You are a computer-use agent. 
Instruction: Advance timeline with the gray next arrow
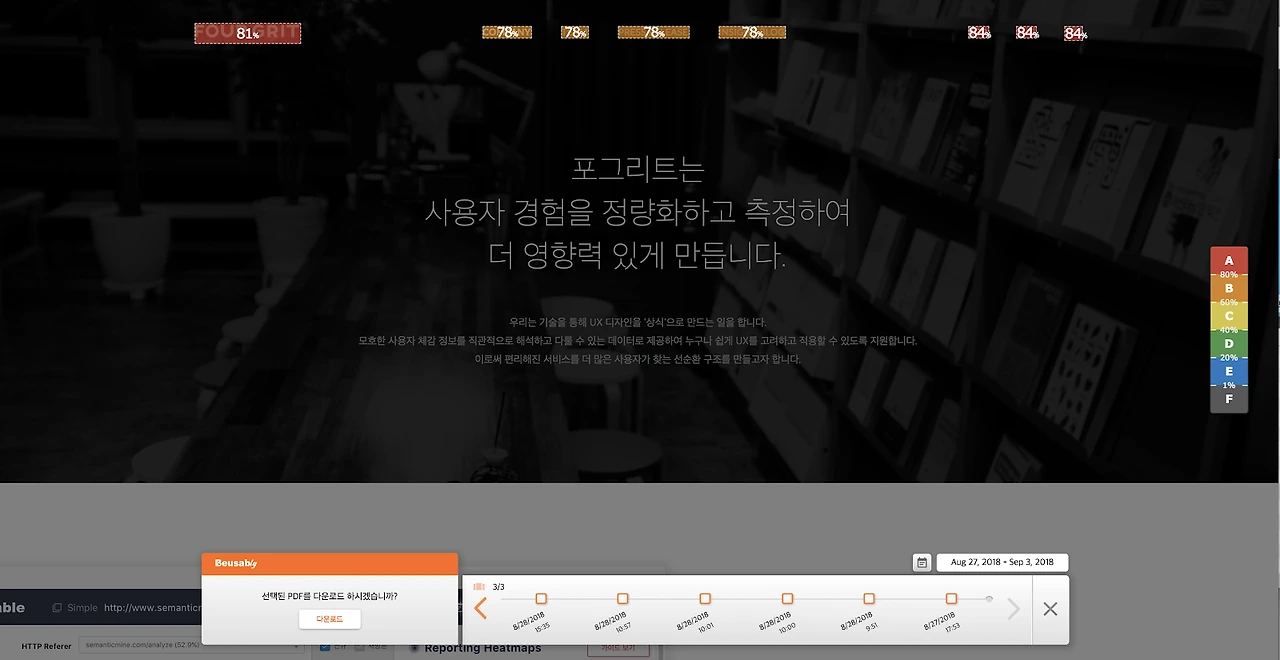(1013, 608)
